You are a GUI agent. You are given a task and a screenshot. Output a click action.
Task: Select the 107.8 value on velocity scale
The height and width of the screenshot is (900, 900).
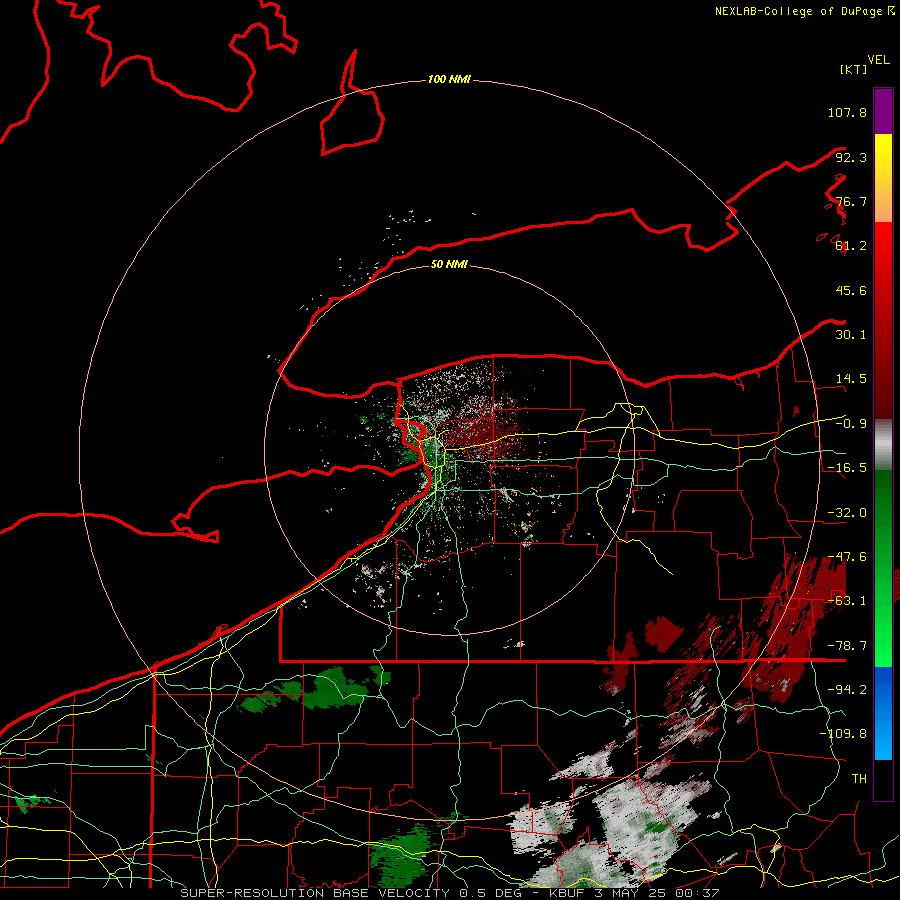(847, 112)
